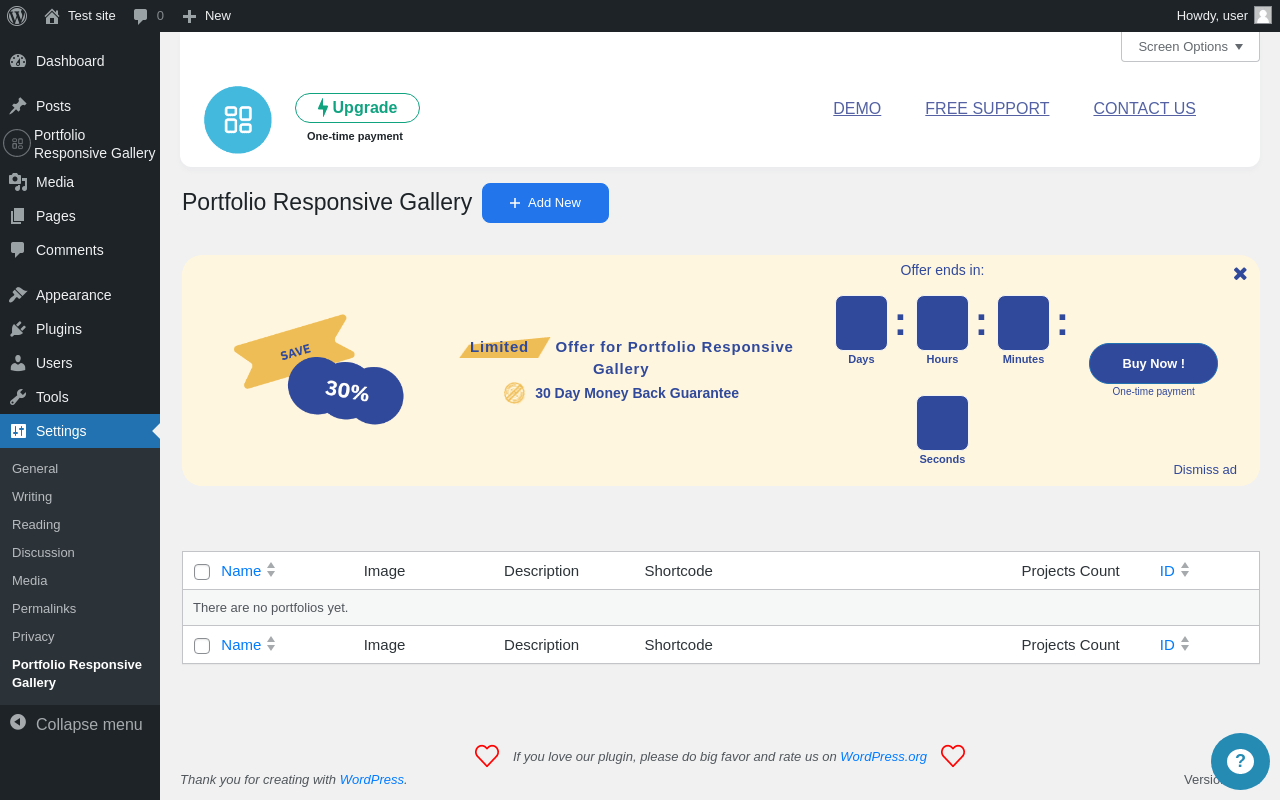Image resolution: width=1280 pixels, height=800 pixels.
Task: Open Portfolio Responsive Gallery settings submenu
Action: pos(77,673)
